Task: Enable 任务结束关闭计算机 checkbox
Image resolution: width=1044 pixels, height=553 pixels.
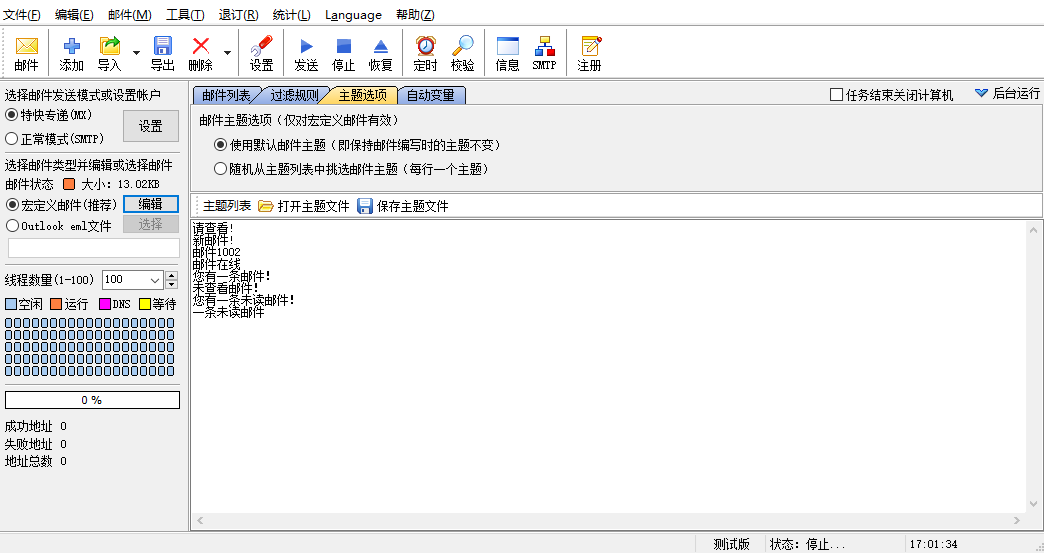Action: pyautogui.click(x=837, y=95)
